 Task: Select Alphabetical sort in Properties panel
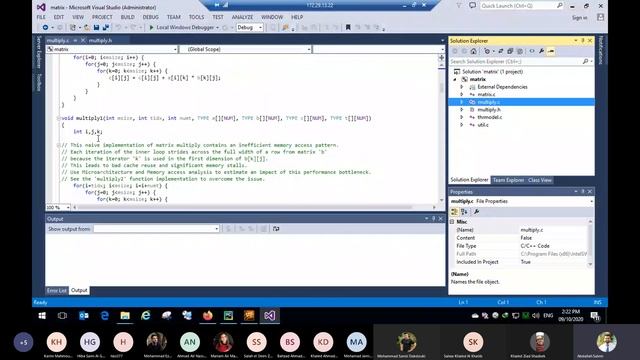point(464,211)
